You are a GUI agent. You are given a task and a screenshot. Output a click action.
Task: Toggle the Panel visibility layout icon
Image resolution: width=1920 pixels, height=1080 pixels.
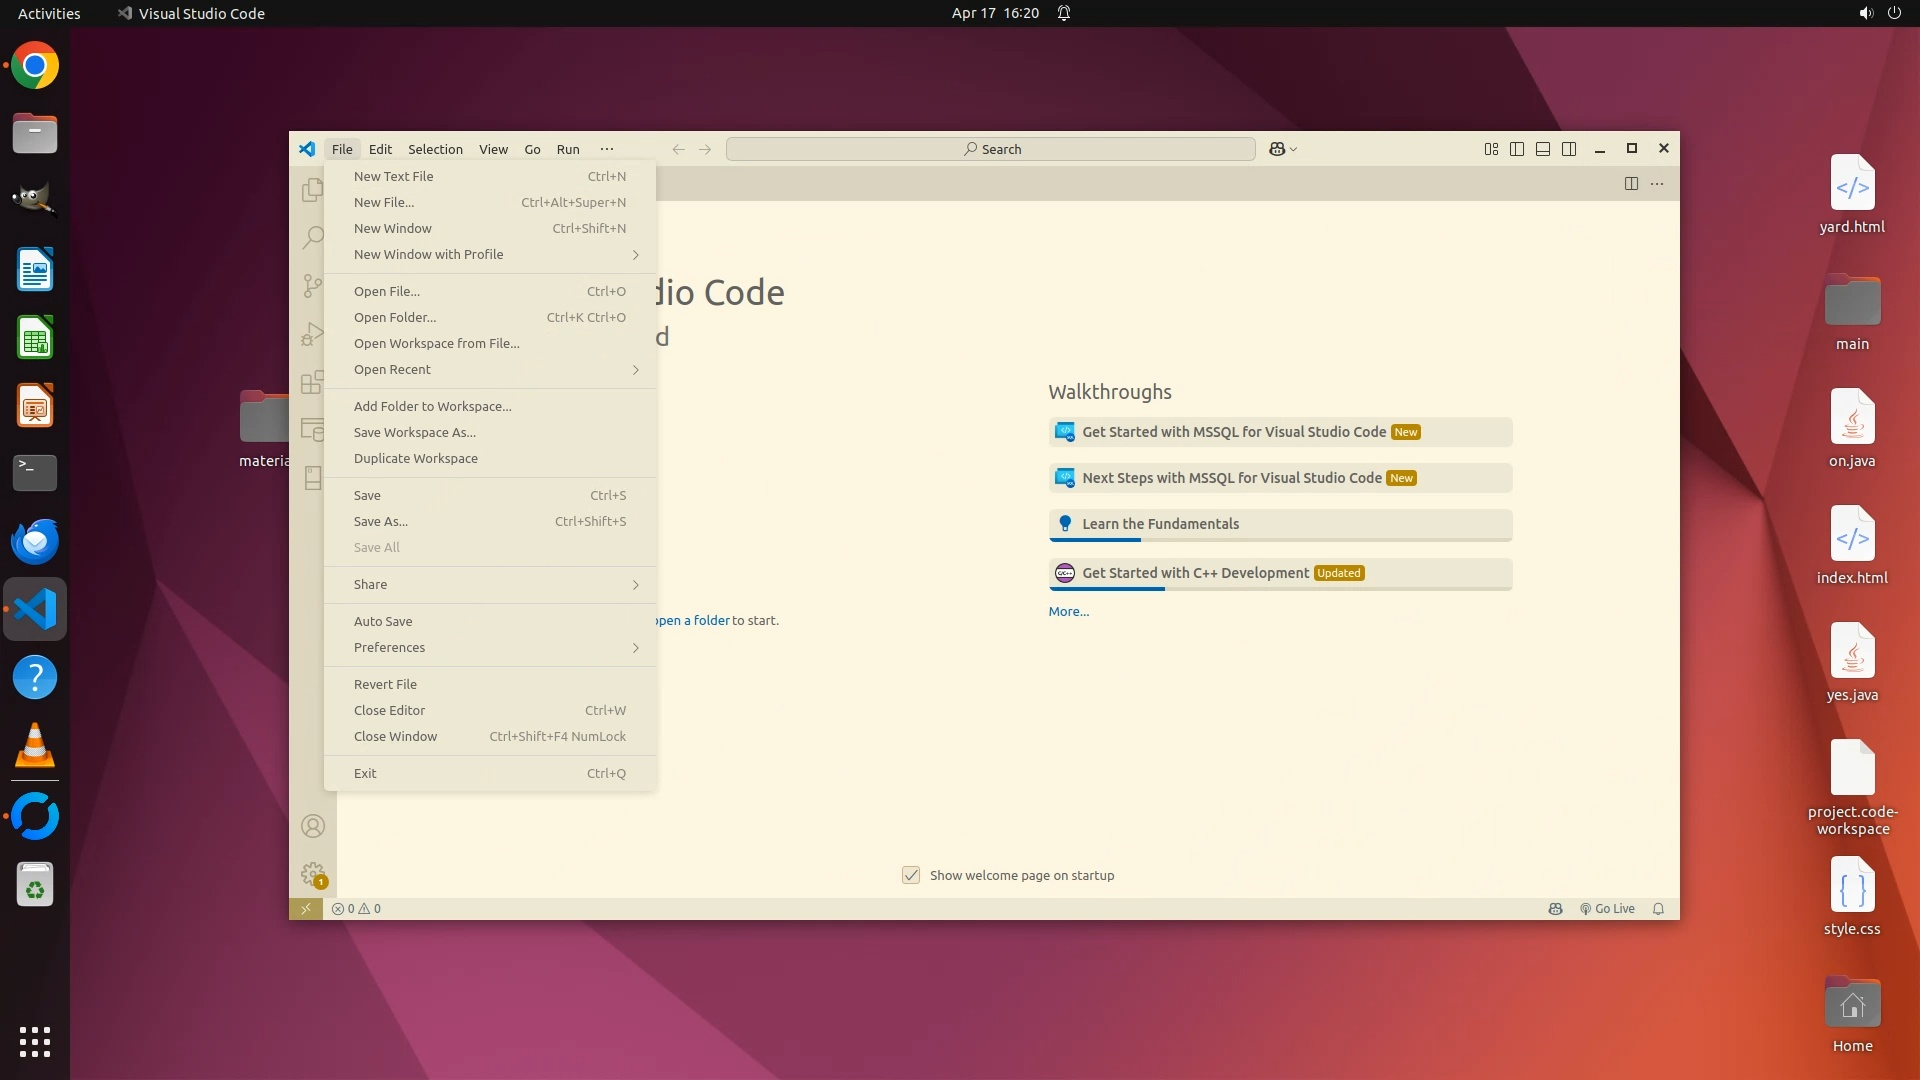point(1543,149)
